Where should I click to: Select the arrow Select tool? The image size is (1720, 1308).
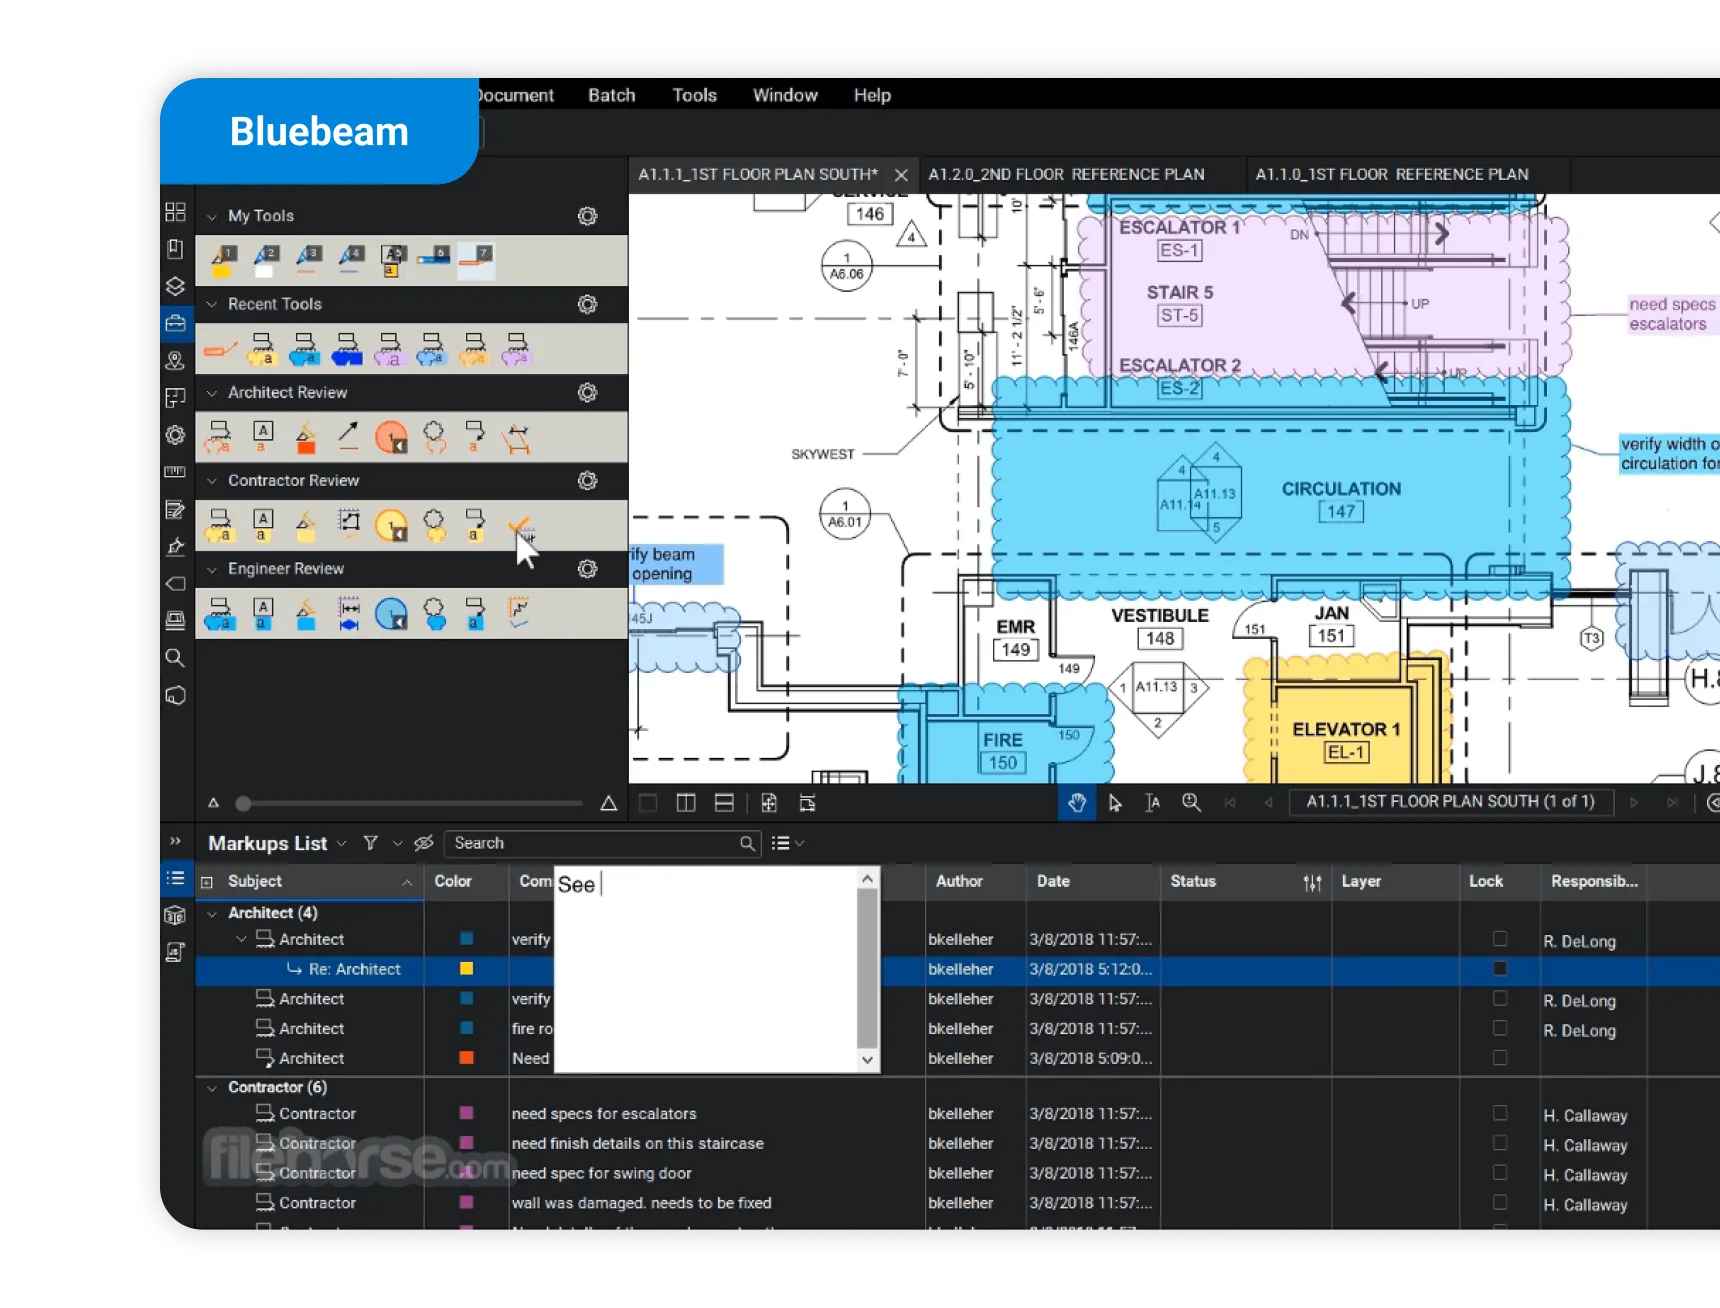point(1115,802)
